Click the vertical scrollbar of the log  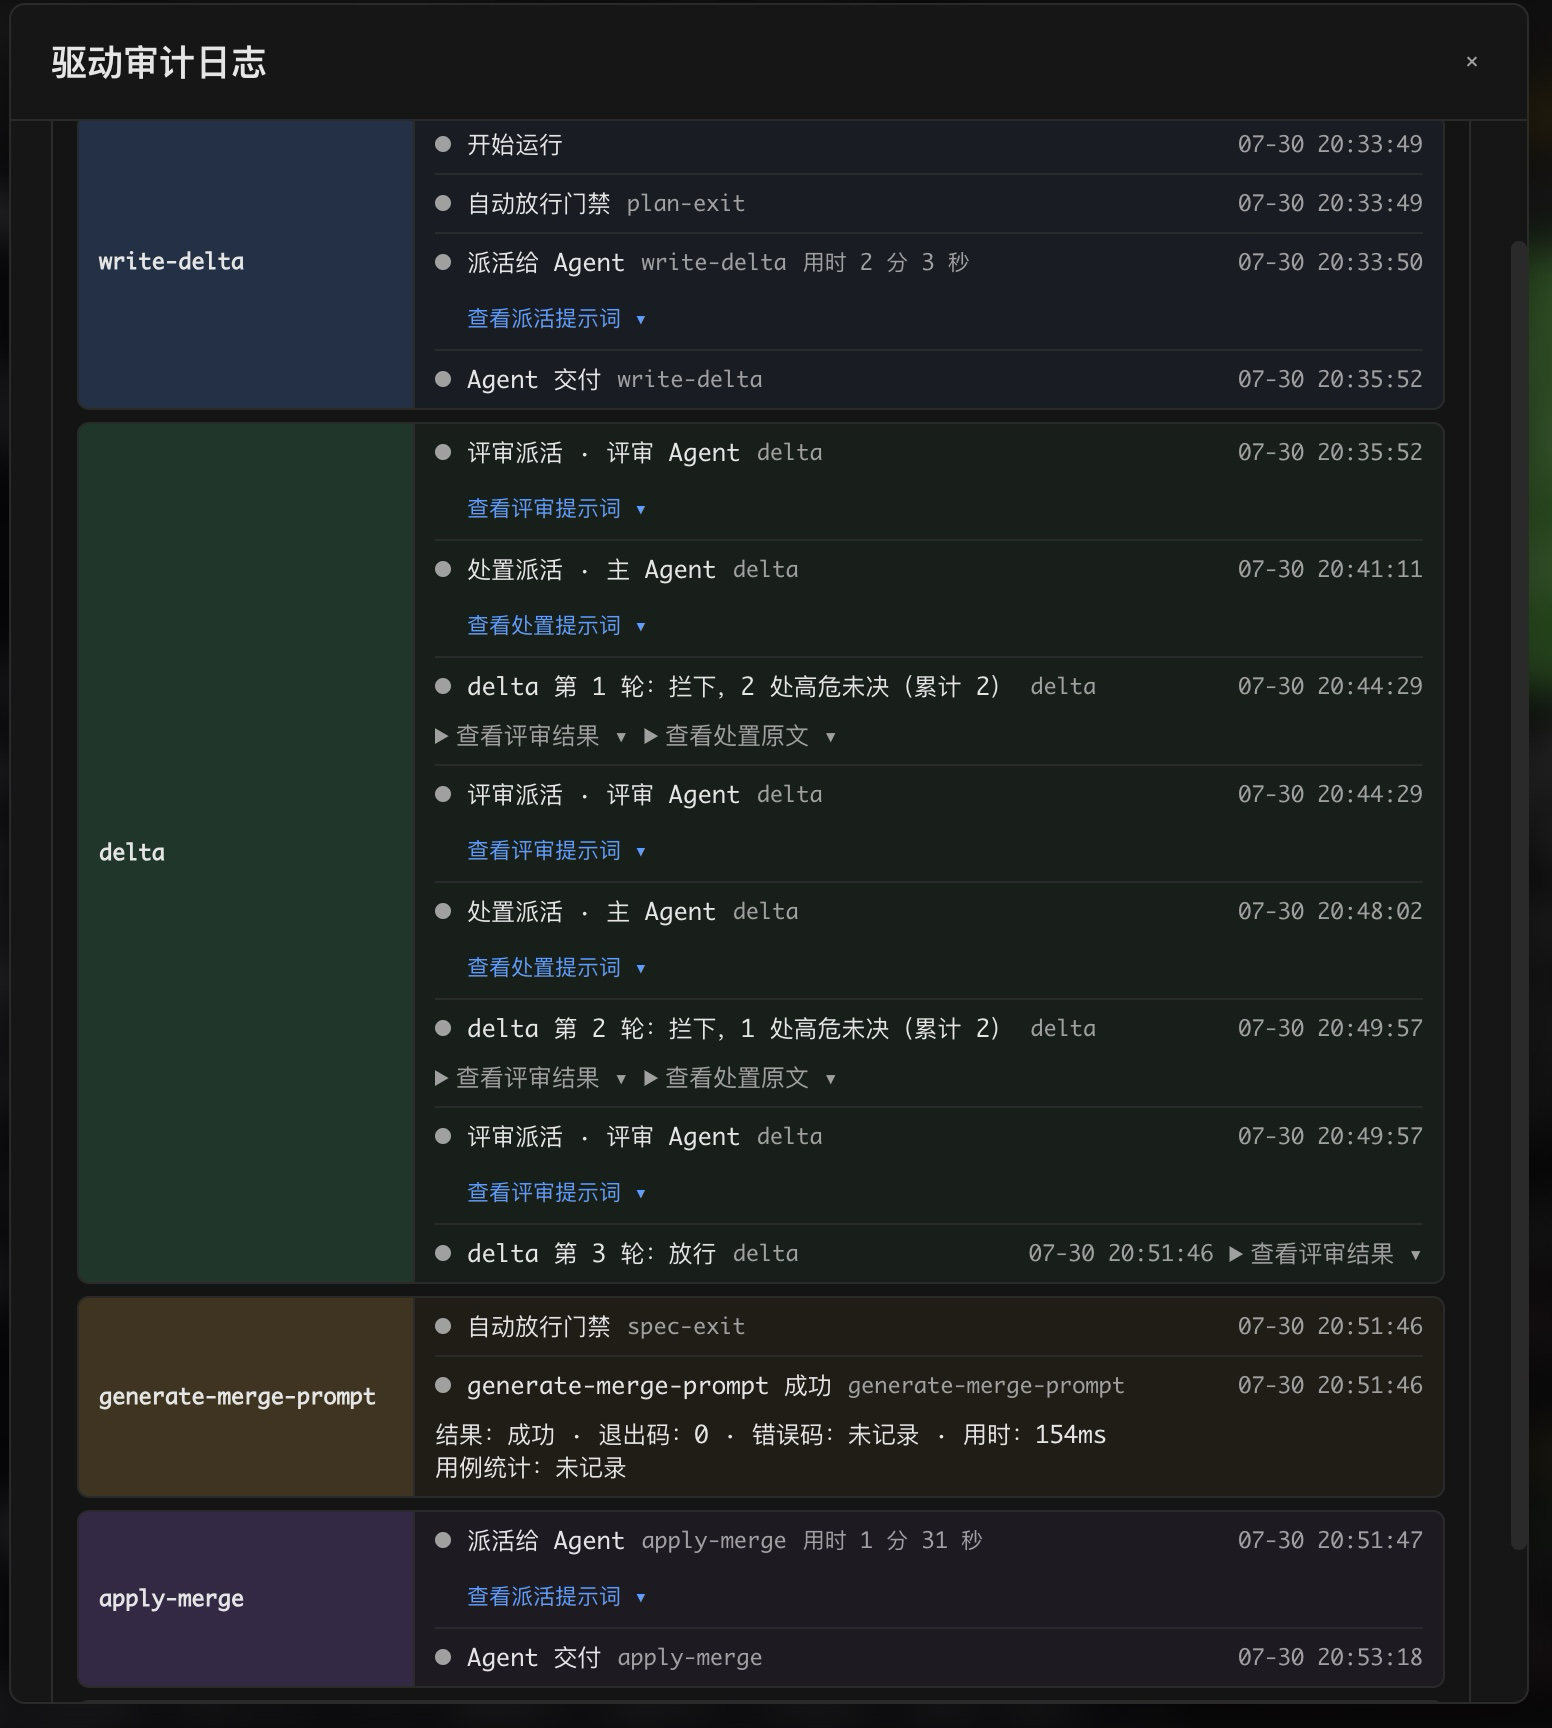(x=1518, y=895)
